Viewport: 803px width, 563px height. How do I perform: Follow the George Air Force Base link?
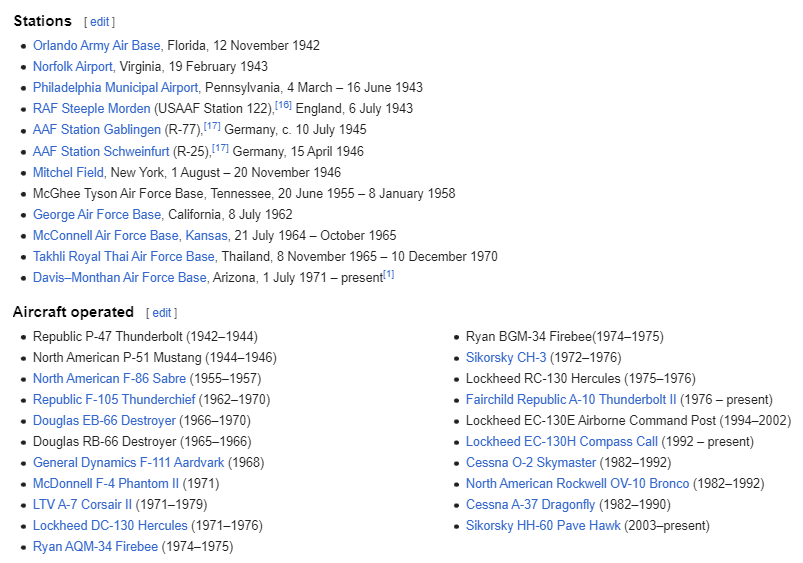pos(97,215)
